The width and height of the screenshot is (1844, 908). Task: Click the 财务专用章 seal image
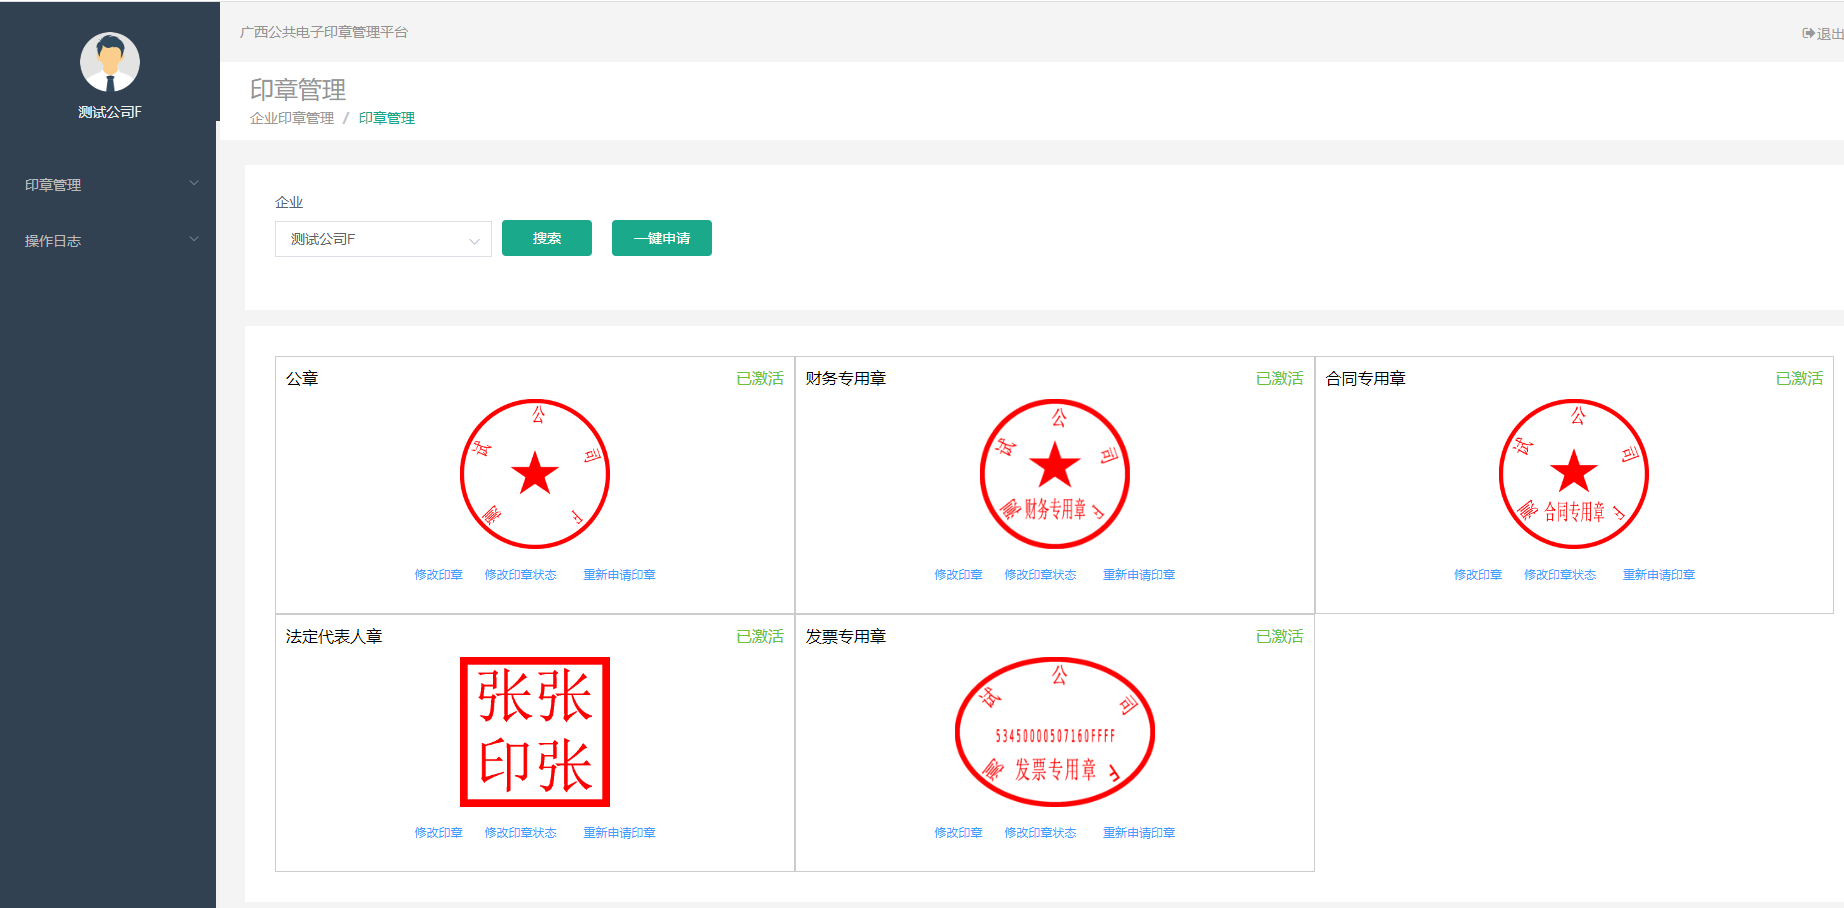pyautogui.click(x=1054, y=474)
